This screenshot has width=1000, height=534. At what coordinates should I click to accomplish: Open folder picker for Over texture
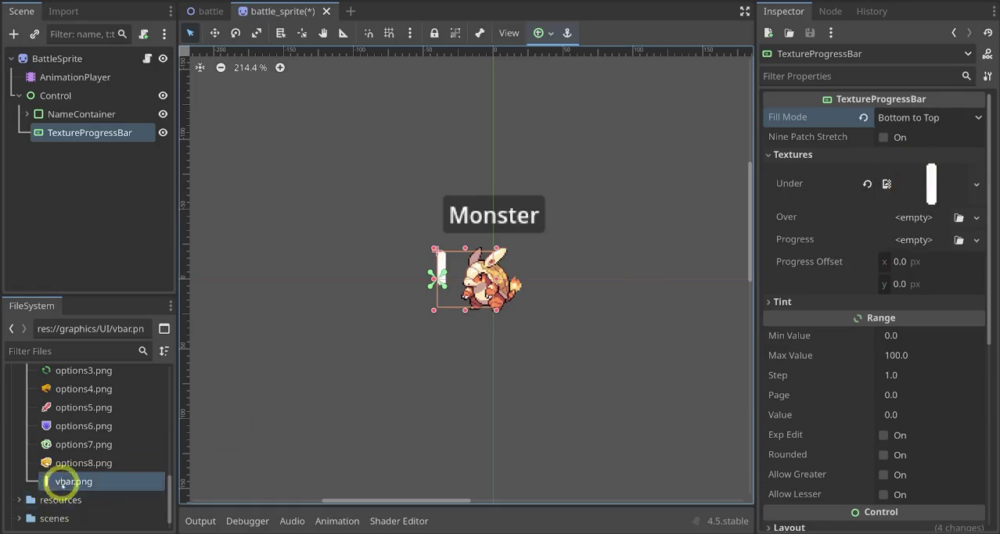(x=959, y=218)
